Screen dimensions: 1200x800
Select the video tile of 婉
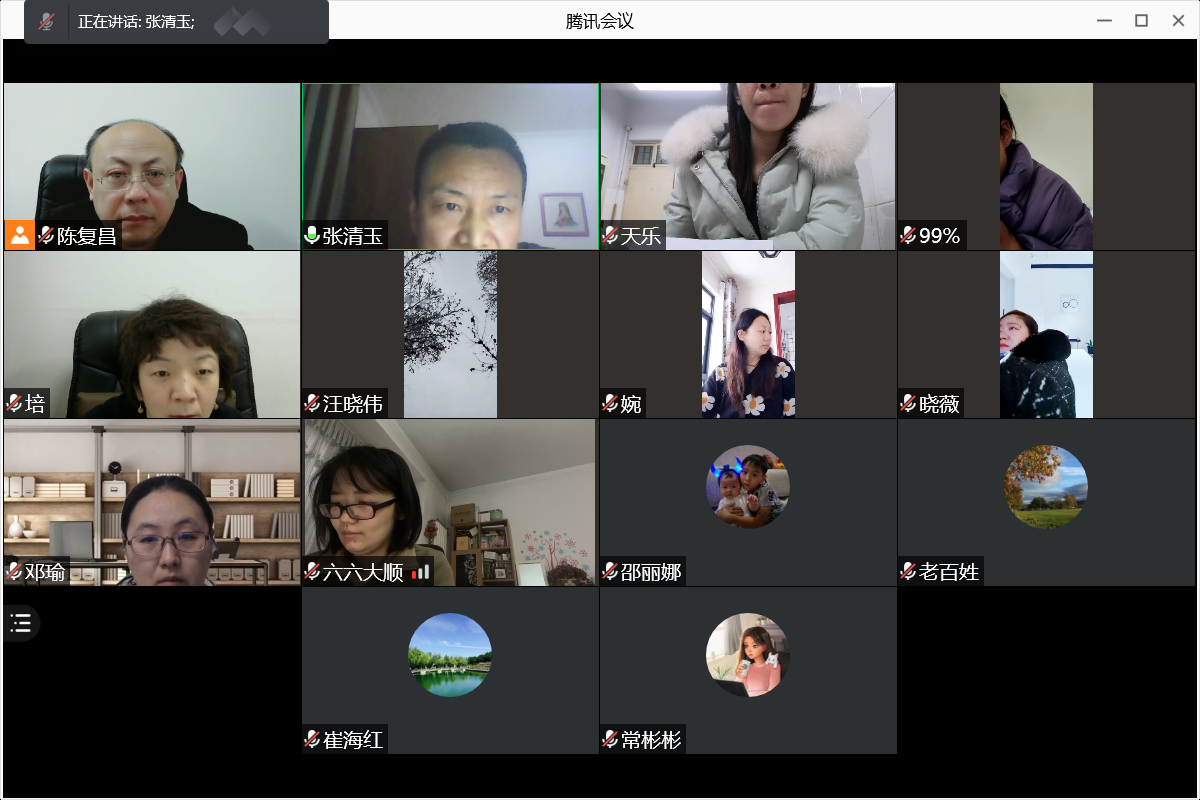748,334
